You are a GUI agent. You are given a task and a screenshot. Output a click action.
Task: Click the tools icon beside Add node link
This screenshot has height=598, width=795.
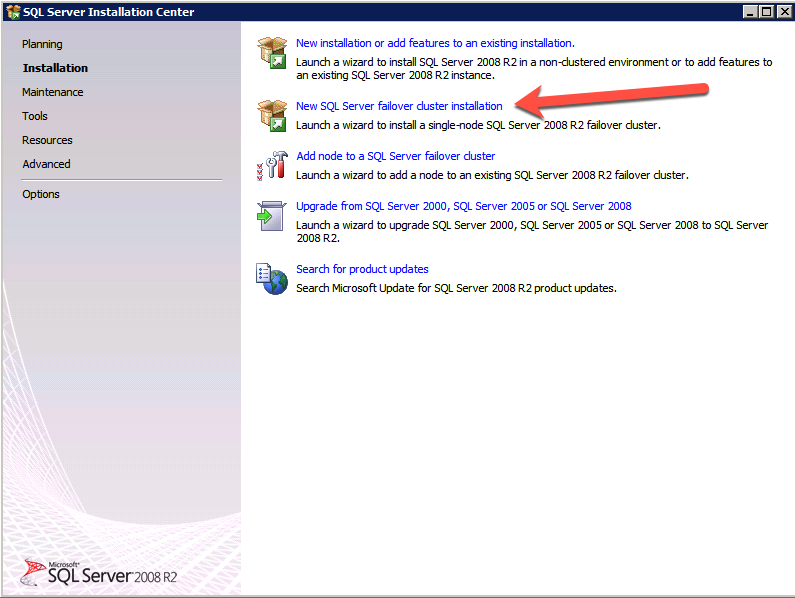(x=273, y=165)
